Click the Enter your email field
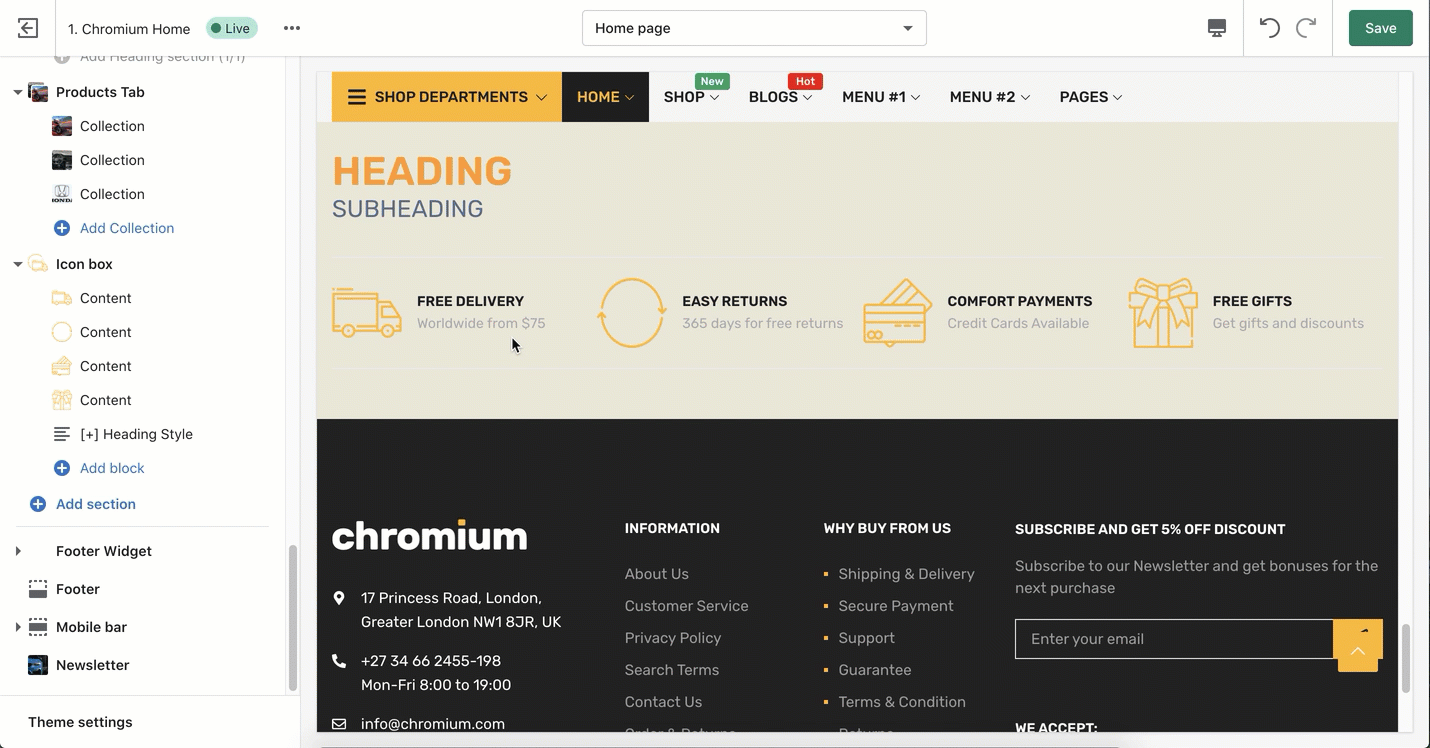1430x748 pixels. pos(1174,639)
